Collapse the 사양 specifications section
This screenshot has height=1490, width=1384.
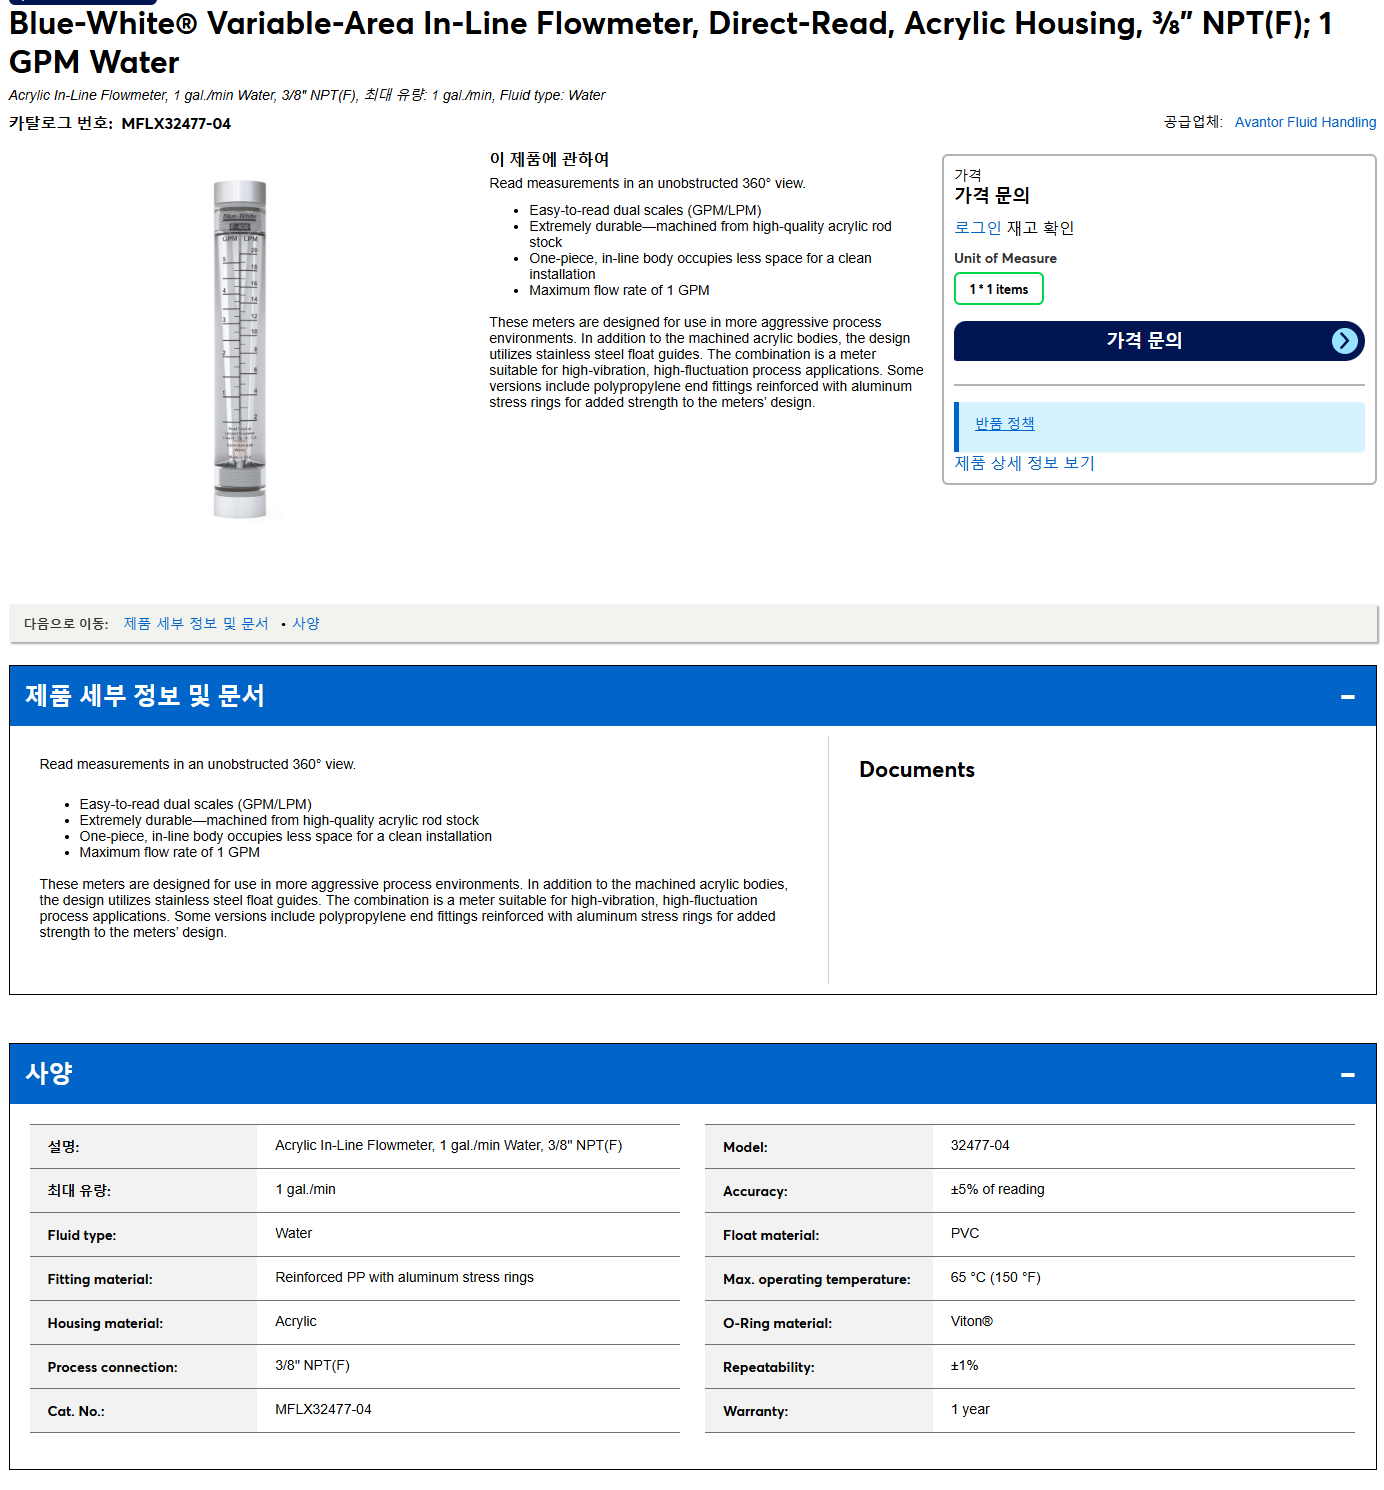(1347, 1074)
